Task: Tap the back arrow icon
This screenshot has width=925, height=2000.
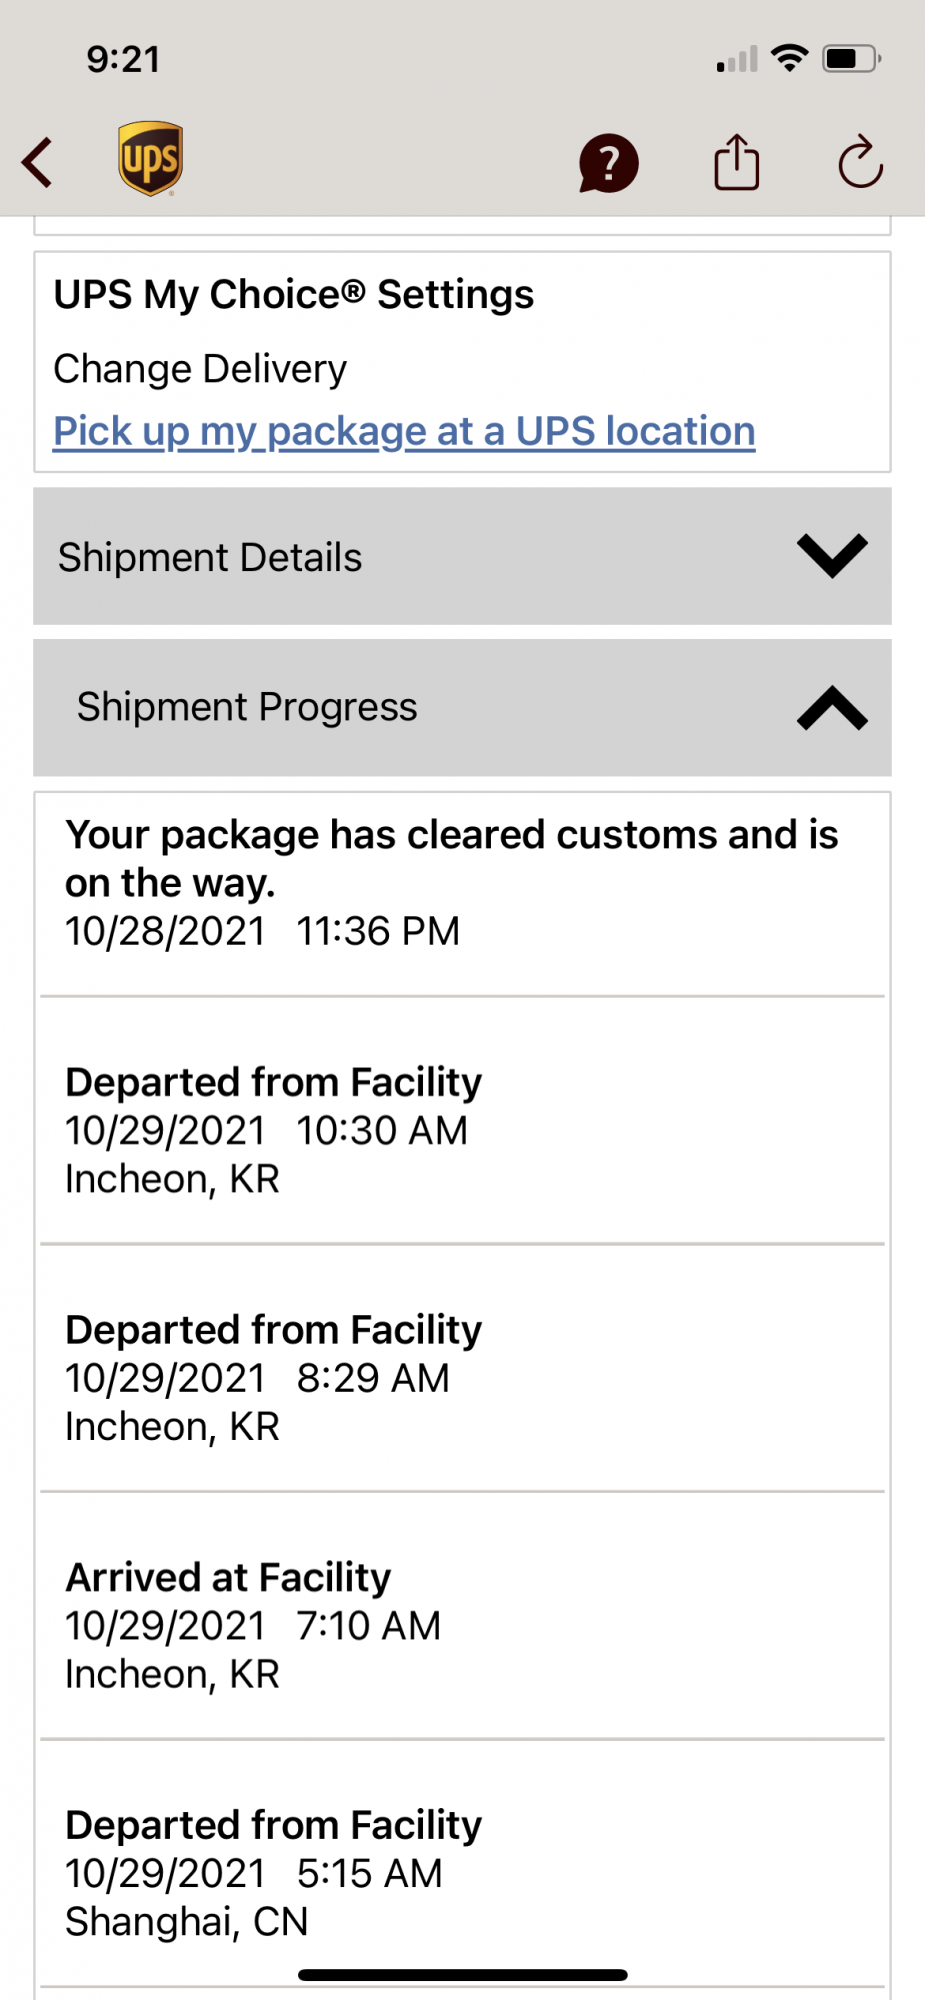Action: point(38,162)
